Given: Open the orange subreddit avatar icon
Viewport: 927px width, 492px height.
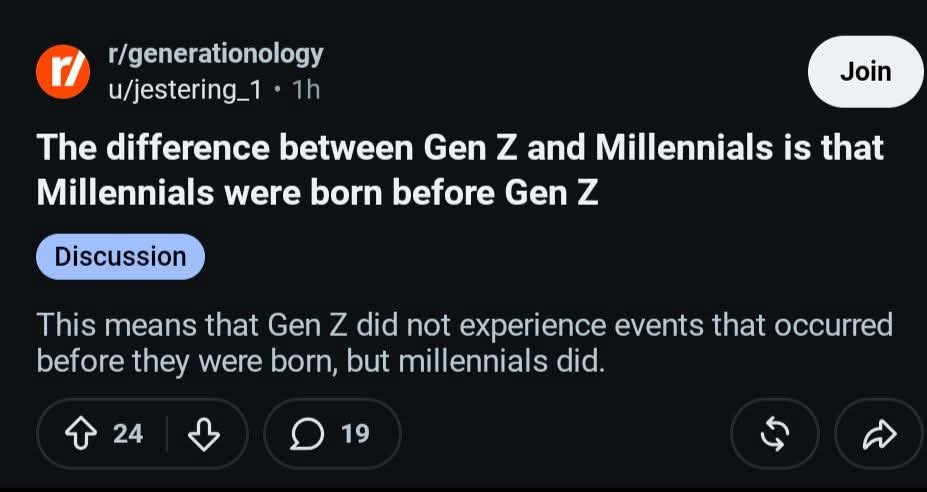Looking at the screenshot, I should pyautogui.click(x=63, y=72).
